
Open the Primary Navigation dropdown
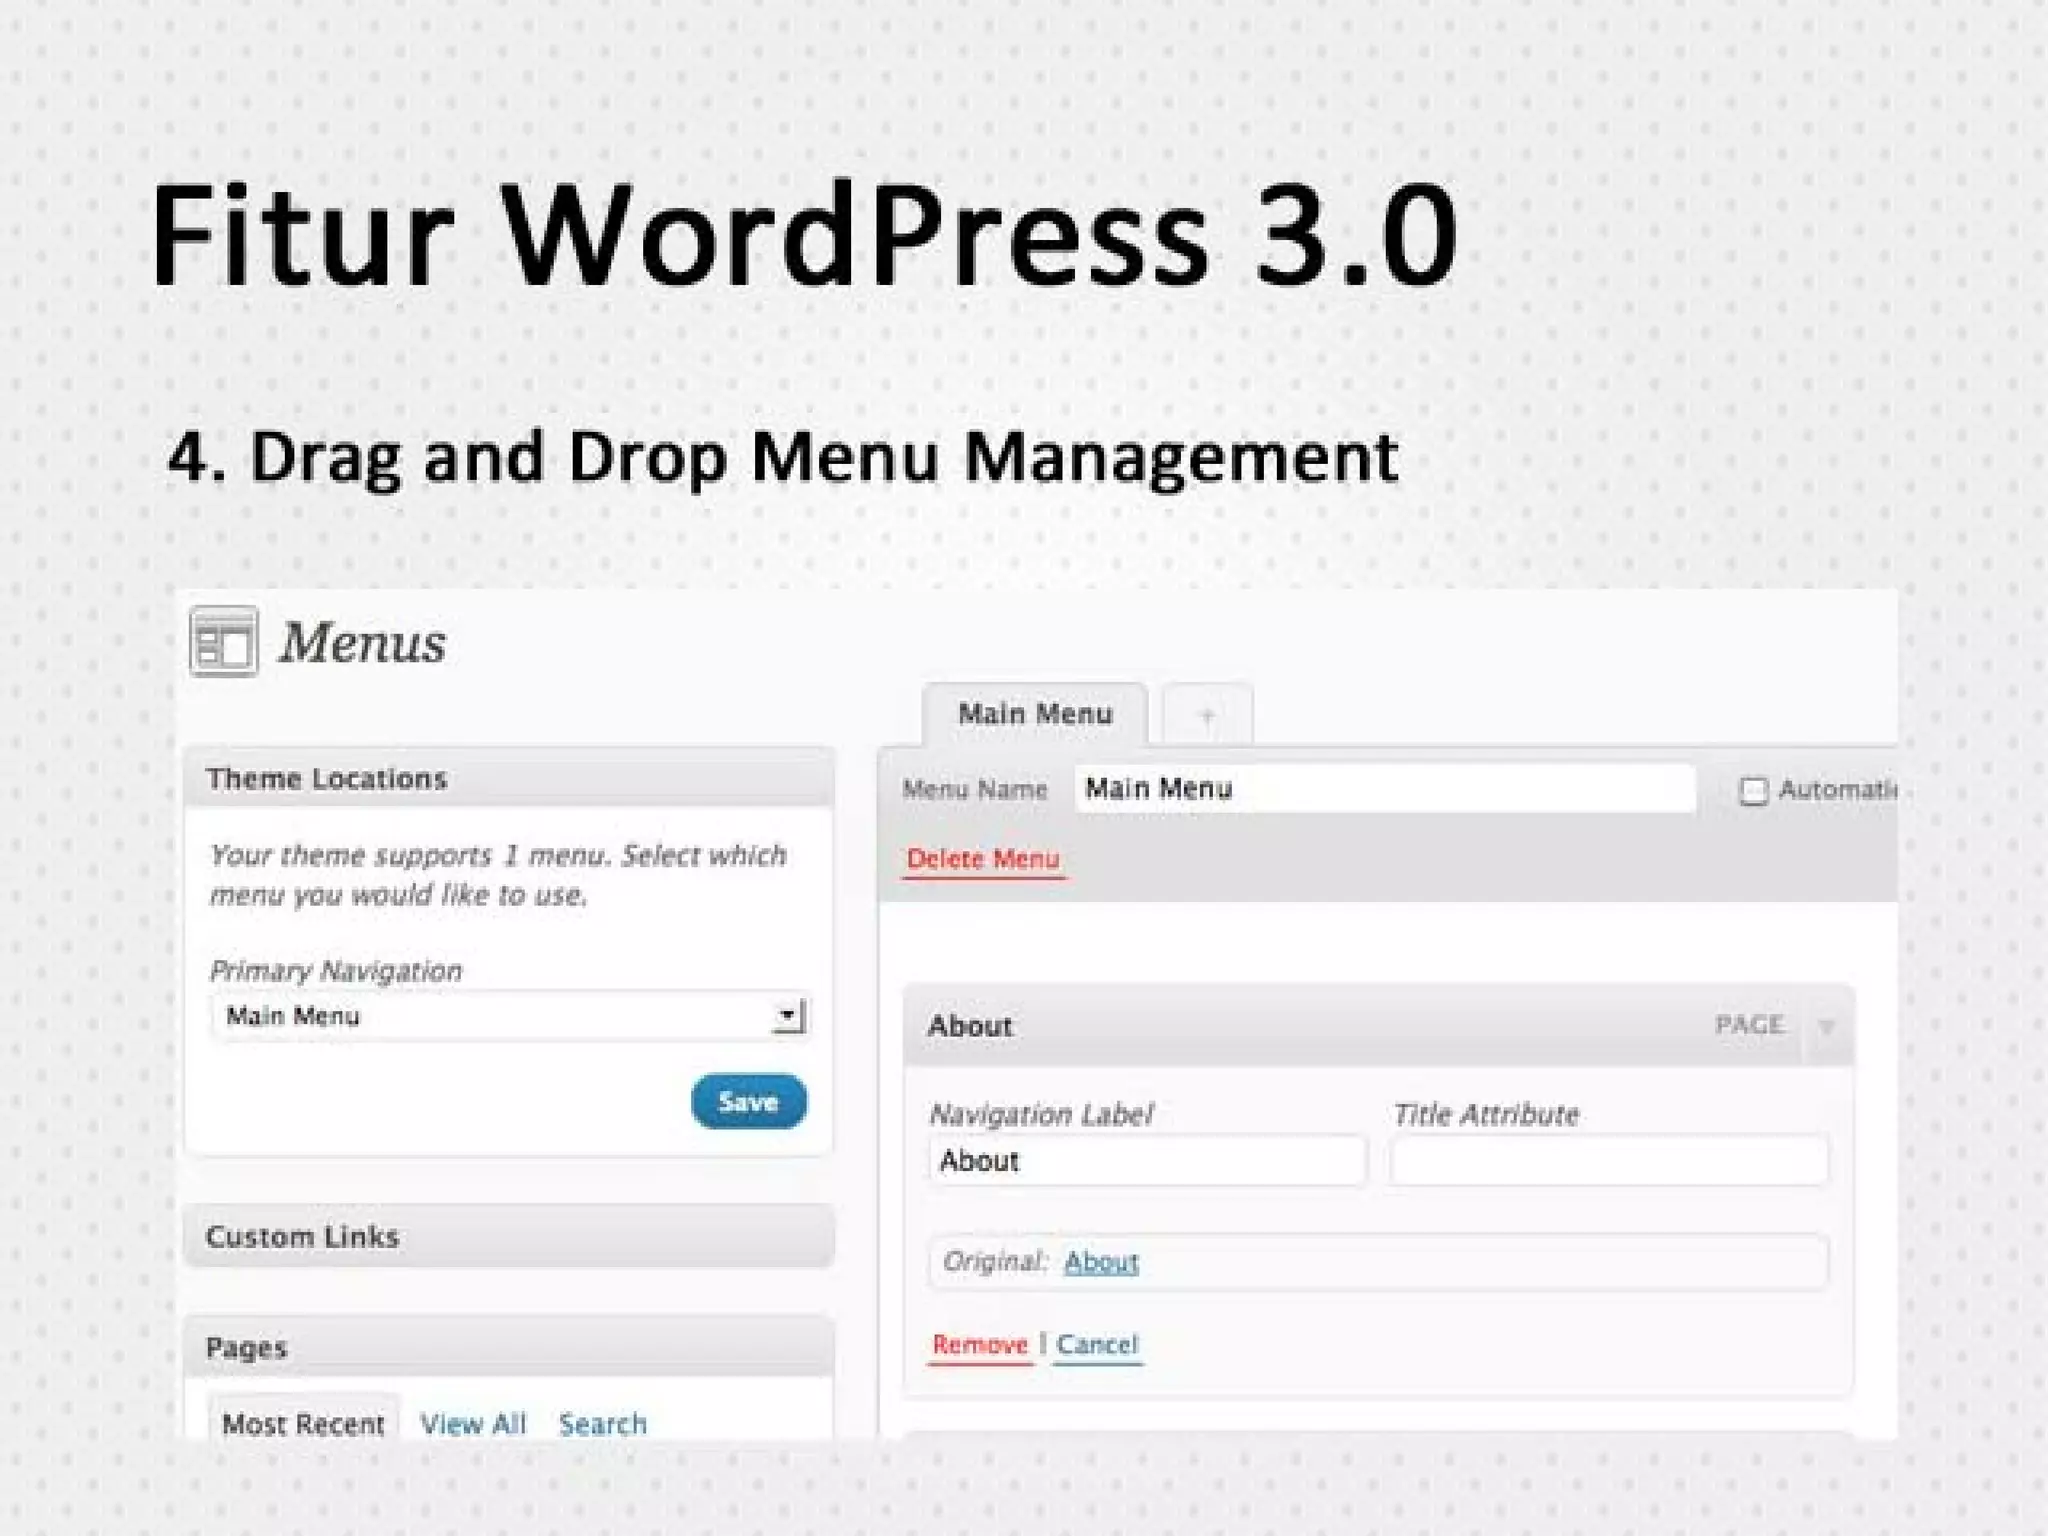coord(510,1017)
